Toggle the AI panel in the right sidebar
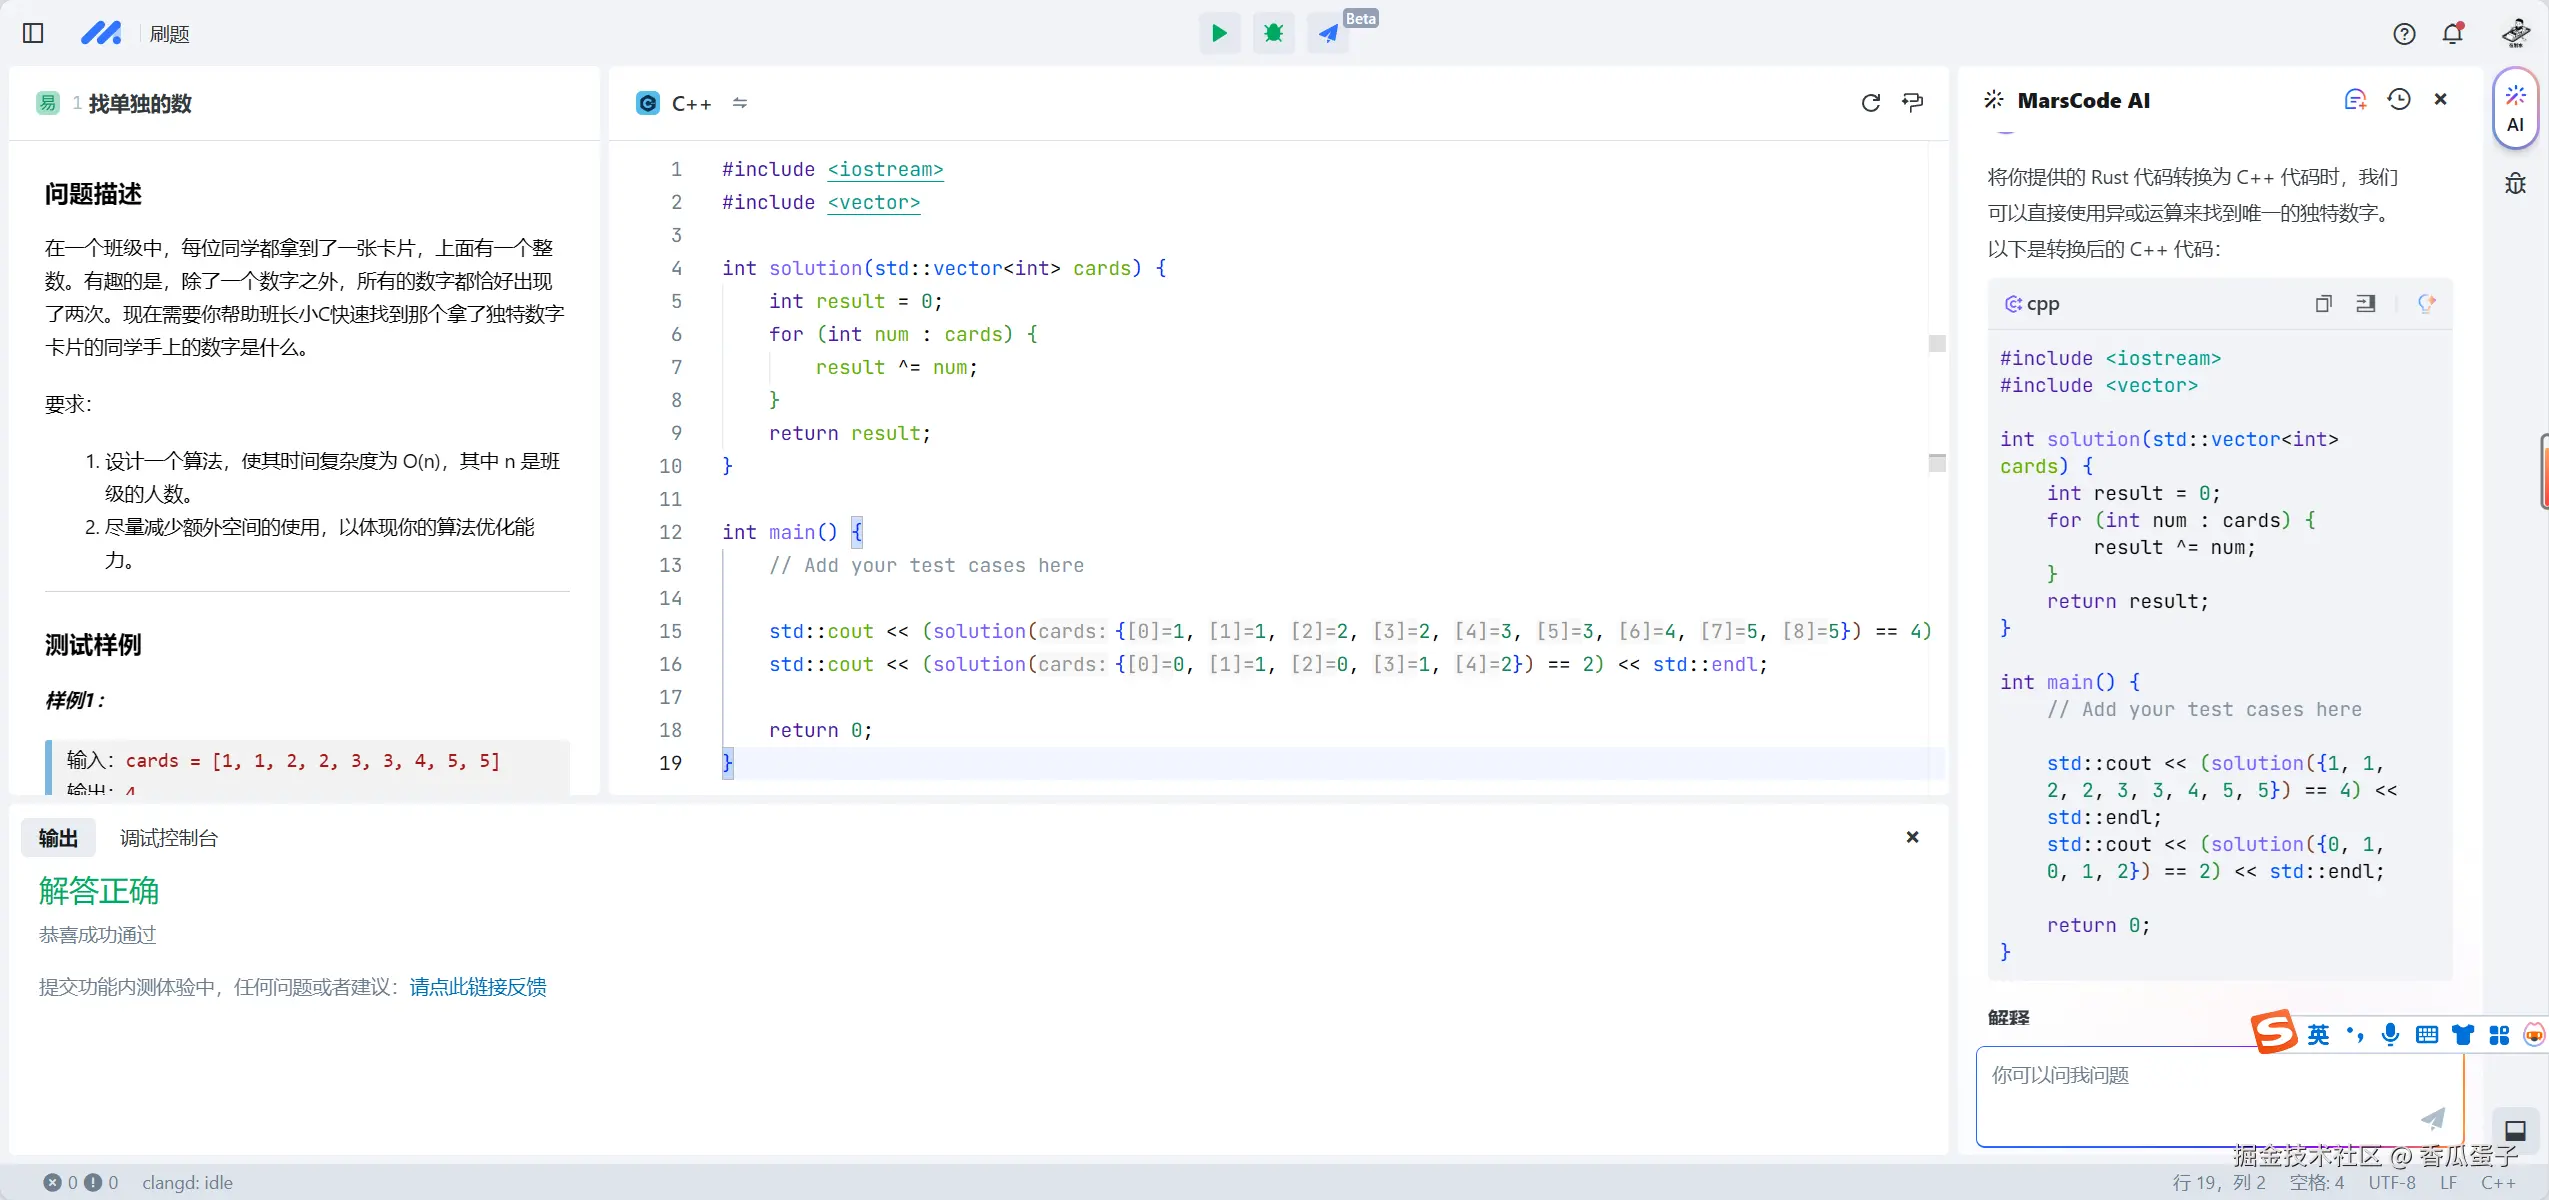The width and height of the screenshot is (2549, 1200). pos(2515,108)
